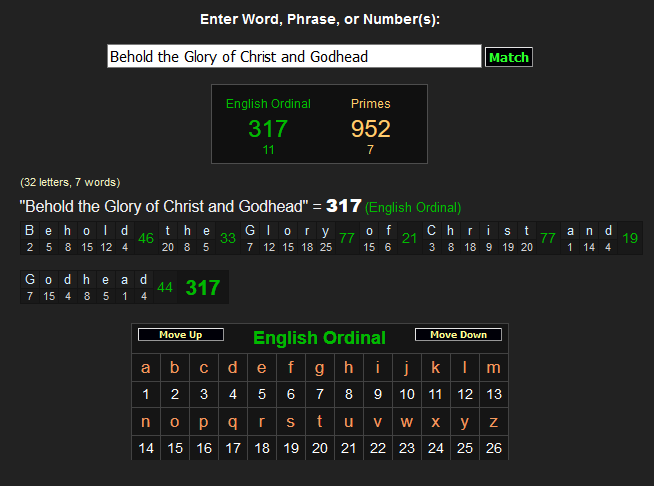This screenshot has height=486, width=654.
Task: Select the Primes cipher label
Action: point(370,104)
